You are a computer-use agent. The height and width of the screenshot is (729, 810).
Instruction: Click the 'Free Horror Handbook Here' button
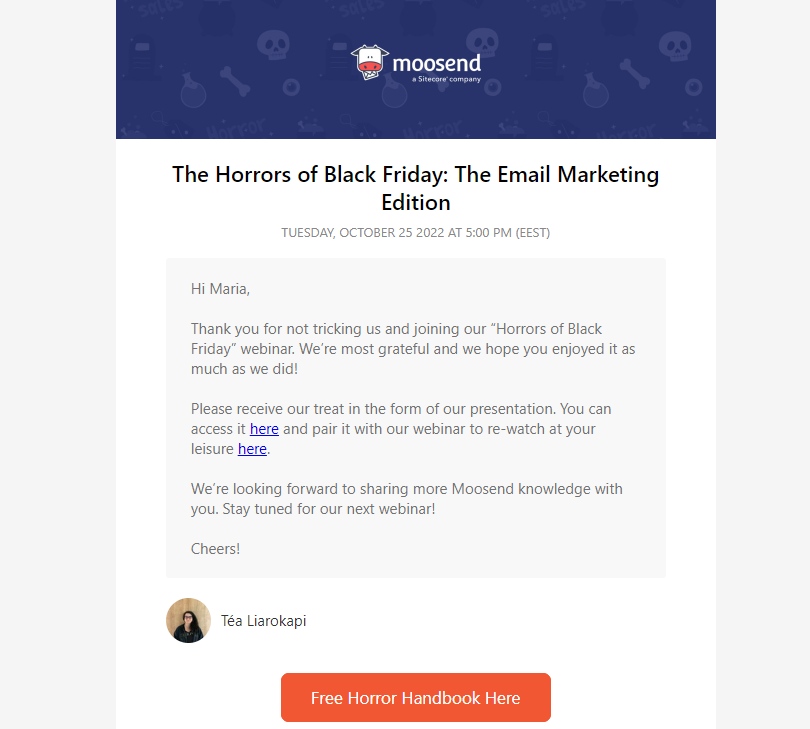tap(416, 697)
